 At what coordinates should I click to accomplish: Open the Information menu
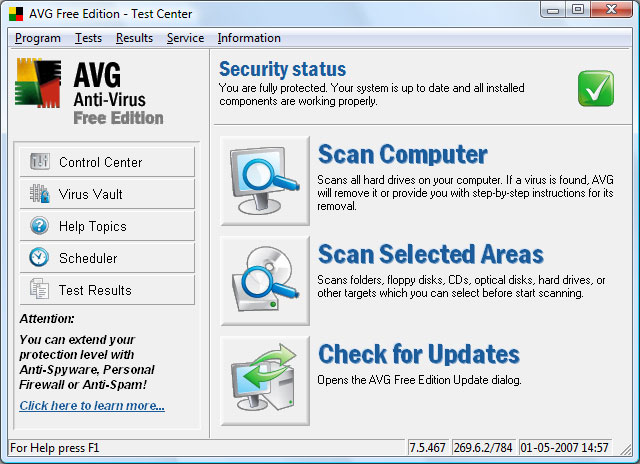pos(249,38)
